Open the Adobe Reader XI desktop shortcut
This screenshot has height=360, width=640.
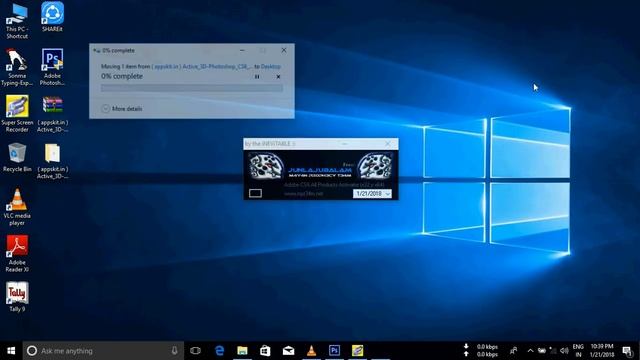[17, 253]
